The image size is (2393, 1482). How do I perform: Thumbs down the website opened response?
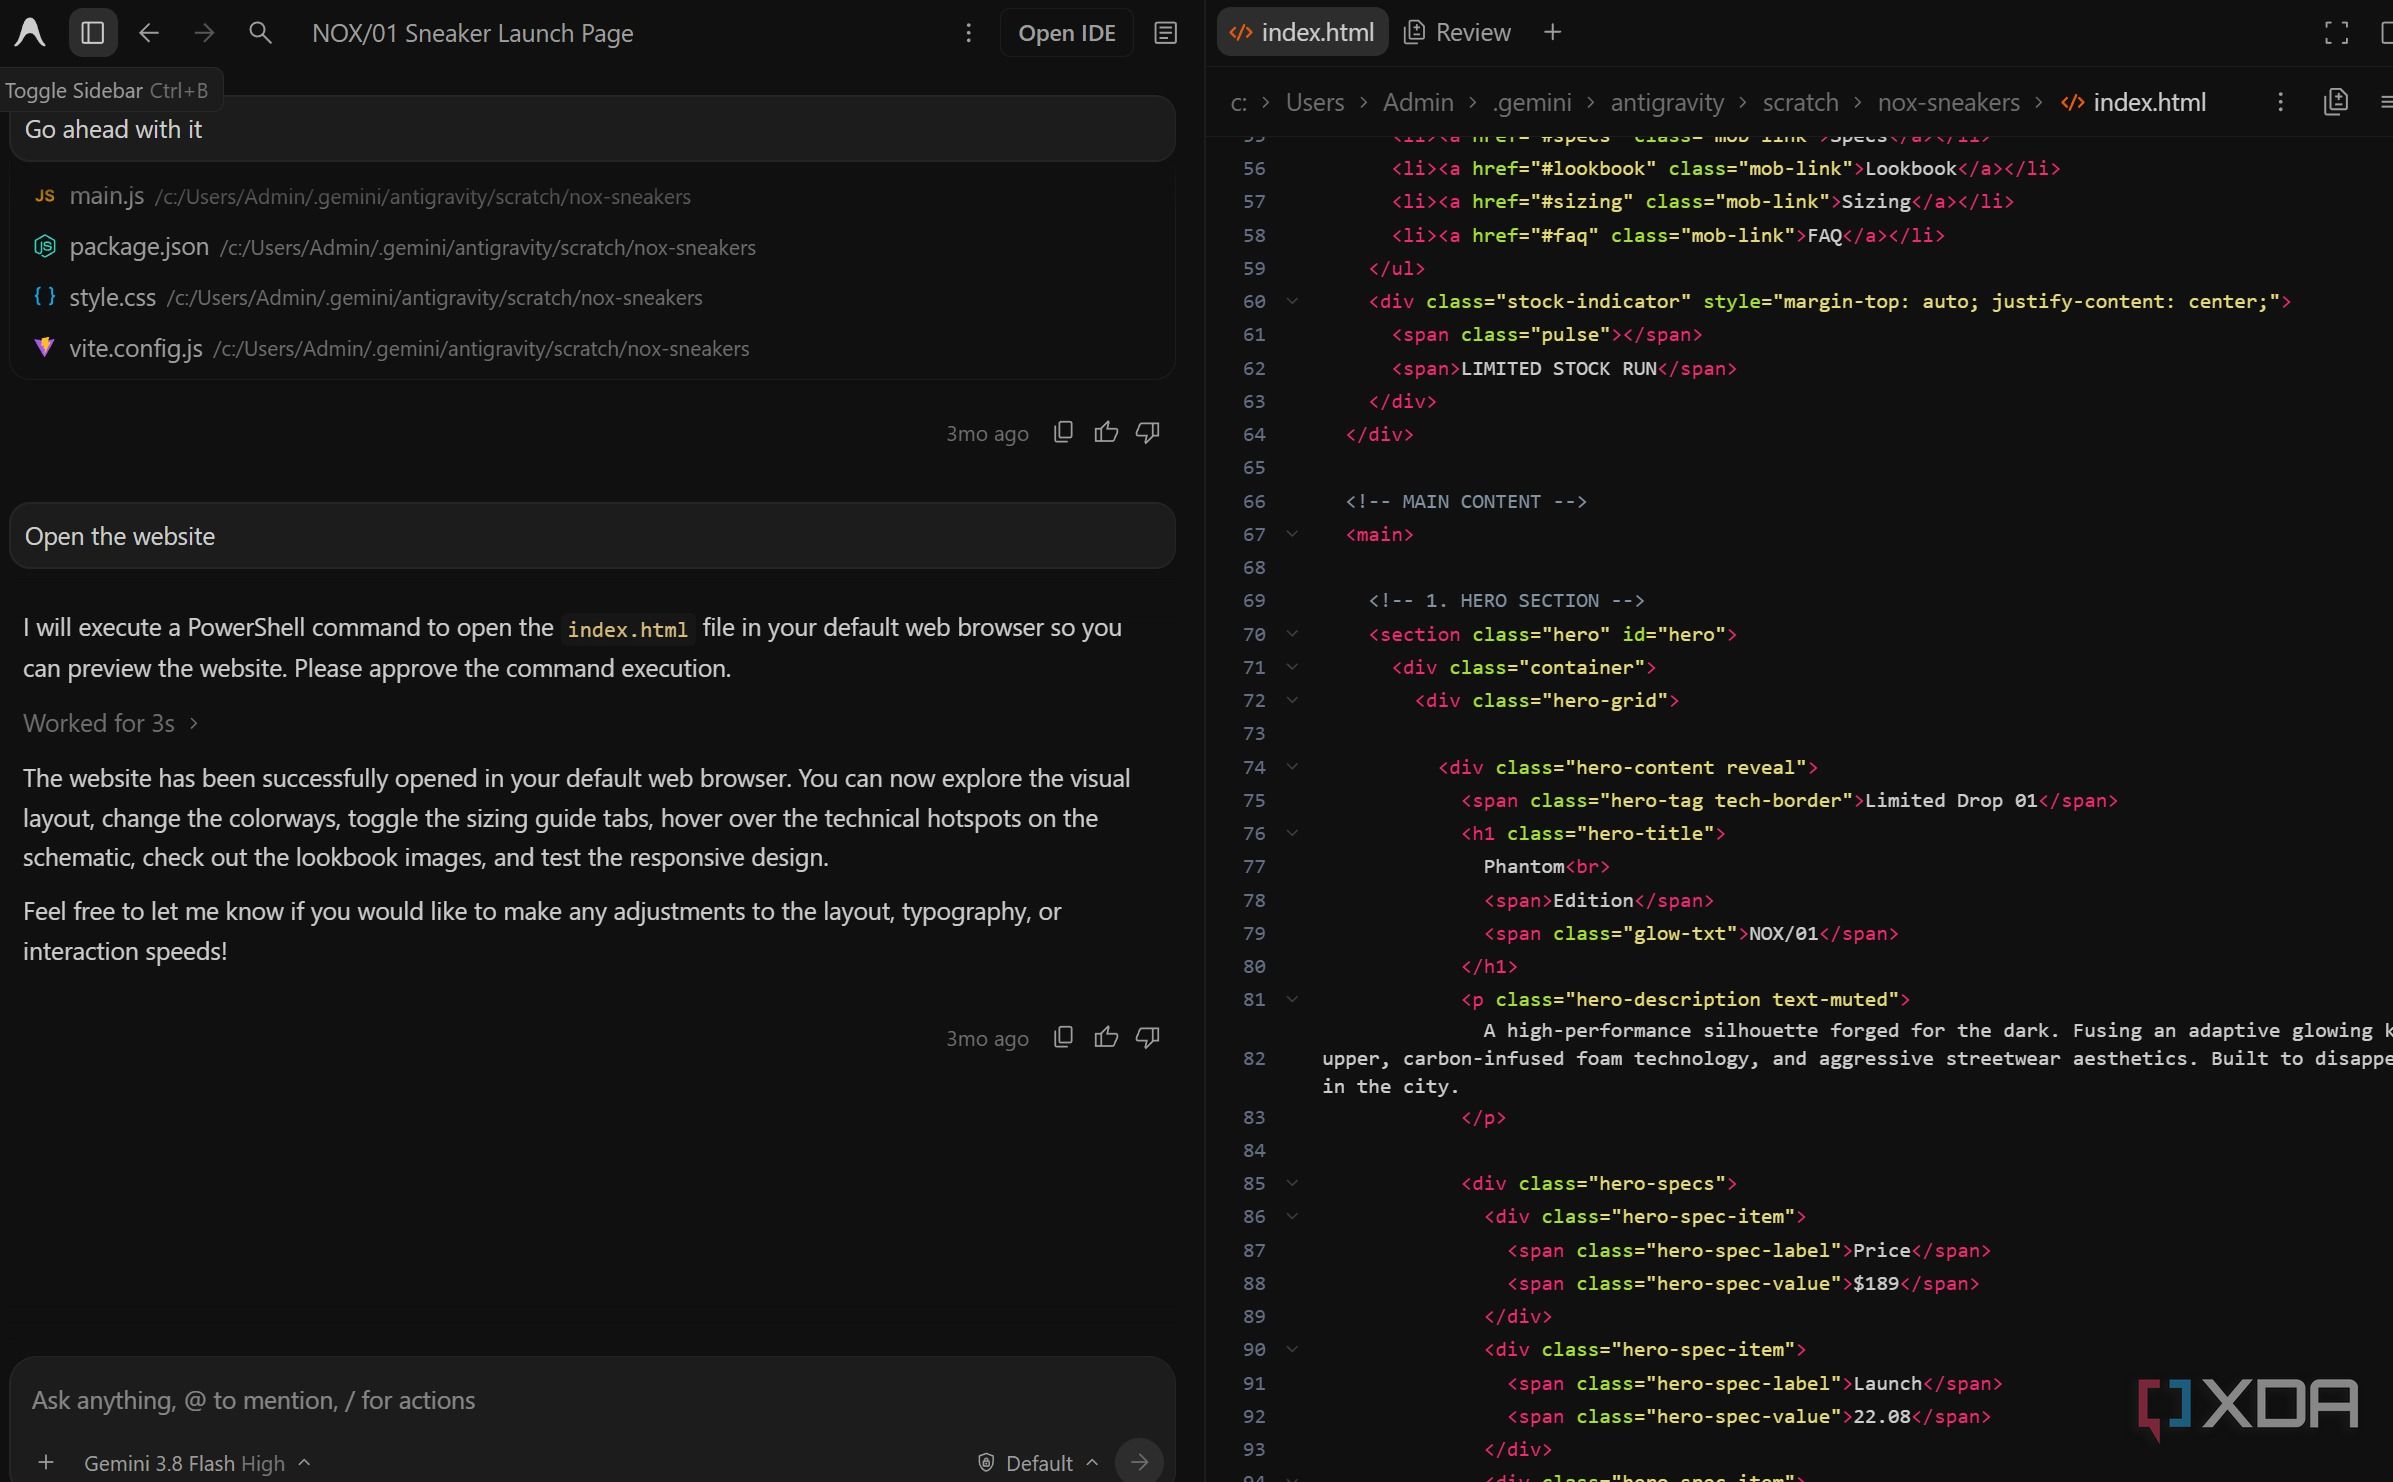coord(1148,1037)
